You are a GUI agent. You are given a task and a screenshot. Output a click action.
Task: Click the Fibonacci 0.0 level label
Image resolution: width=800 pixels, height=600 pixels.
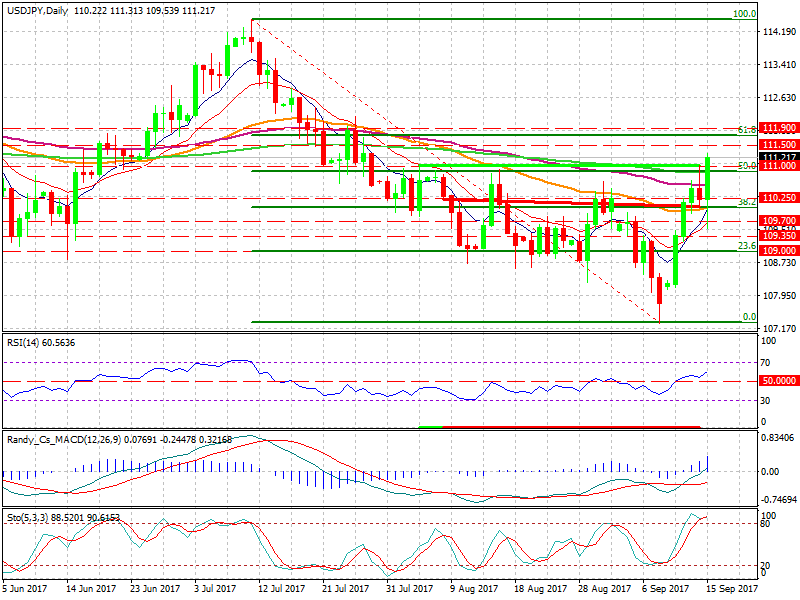pyautogui.click(x=748, y=317)
